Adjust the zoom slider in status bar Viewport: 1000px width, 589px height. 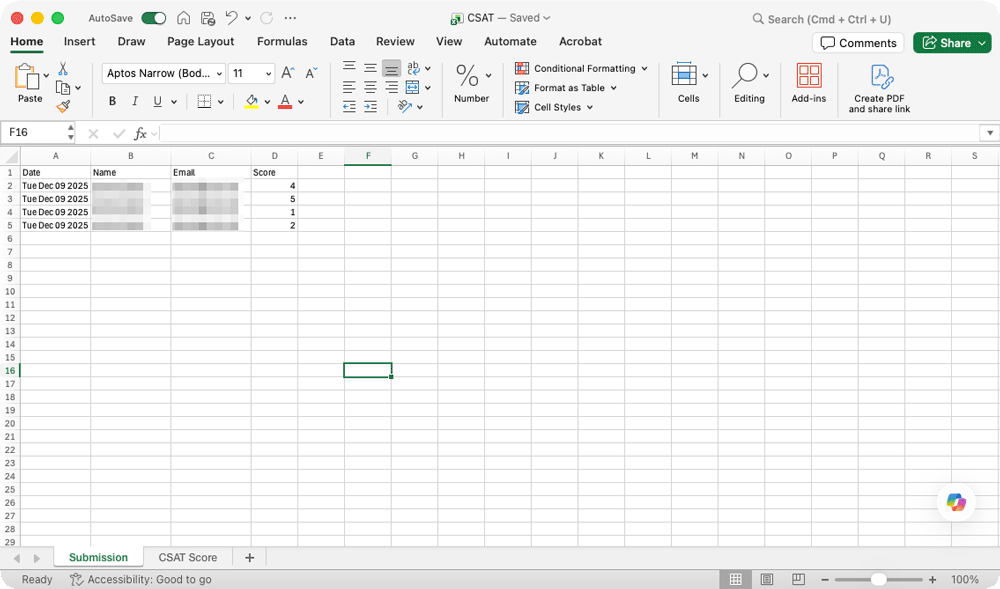878,580
